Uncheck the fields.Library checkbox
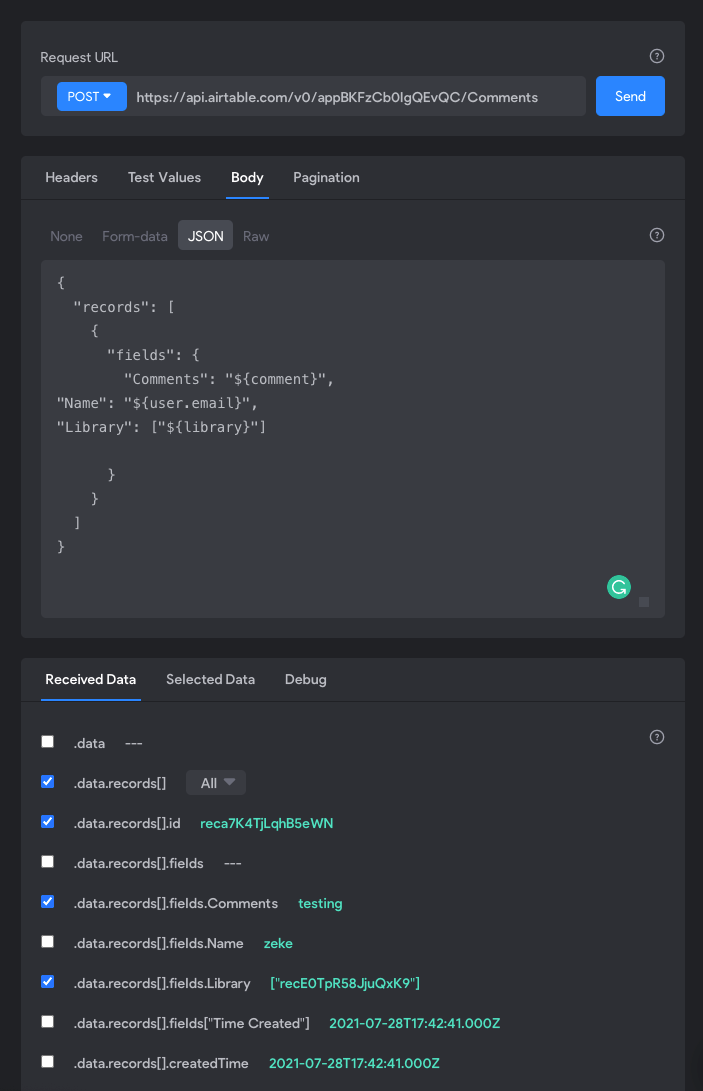The image size is (703, 1091). pos(47,982)
